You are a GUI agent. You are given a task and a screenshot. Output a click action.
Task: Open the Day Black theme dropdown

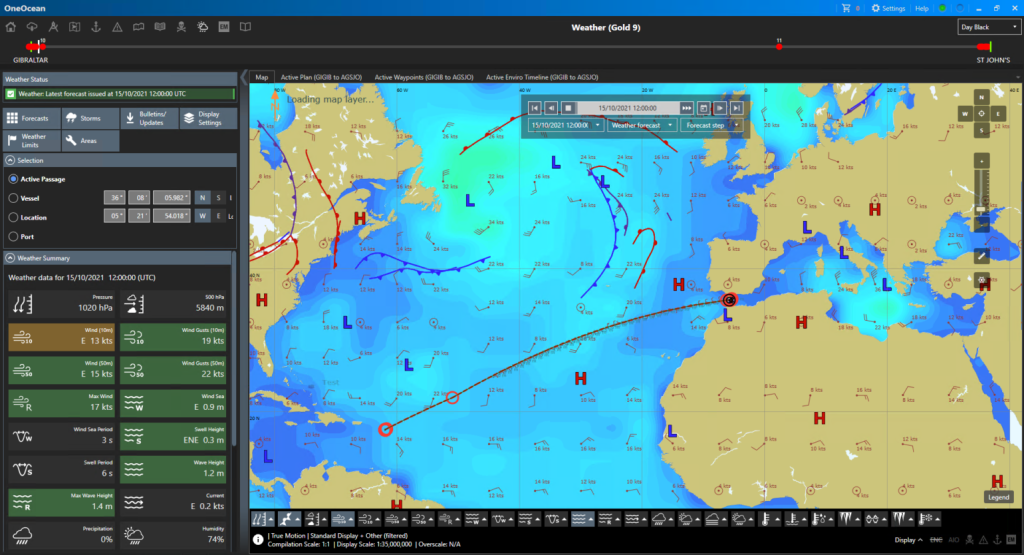[x=987, y=27]
